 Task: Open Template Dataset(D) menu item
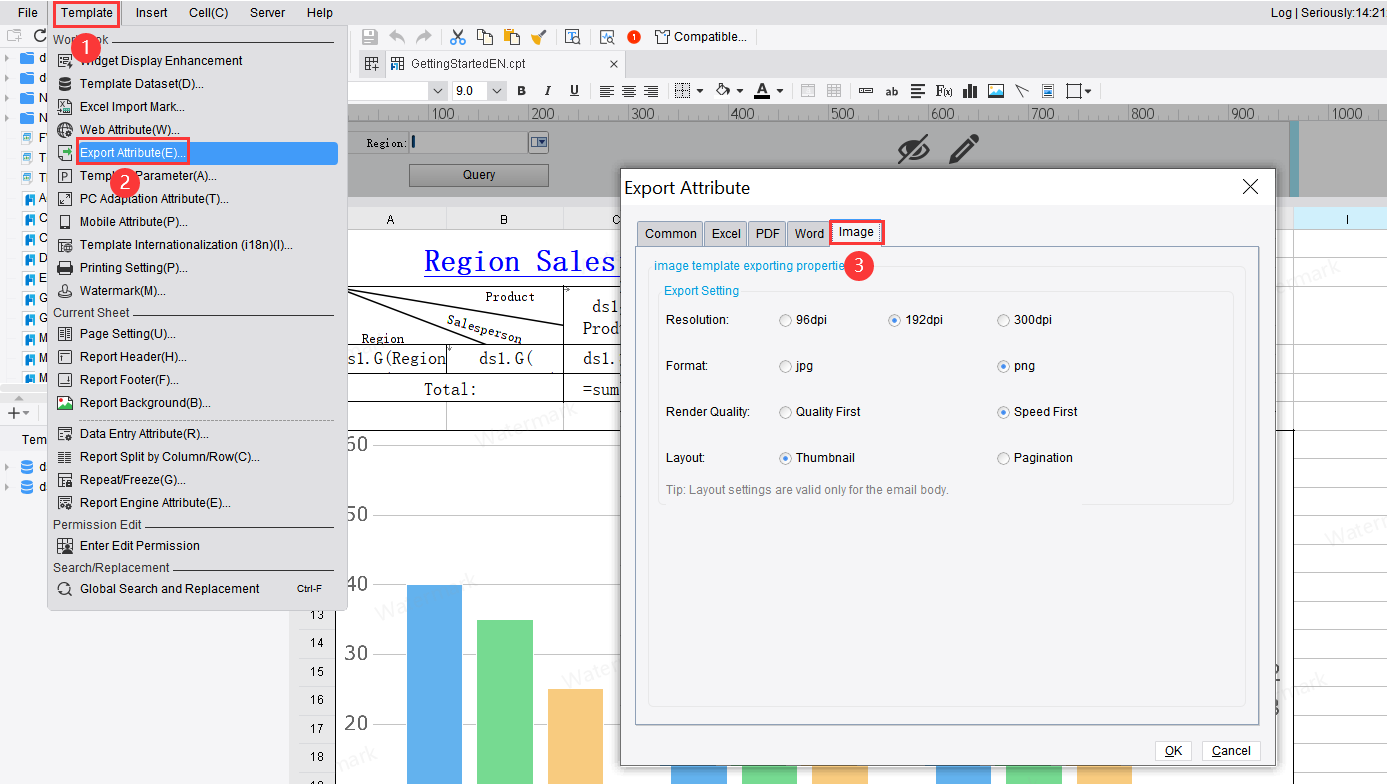pos(142,84)
